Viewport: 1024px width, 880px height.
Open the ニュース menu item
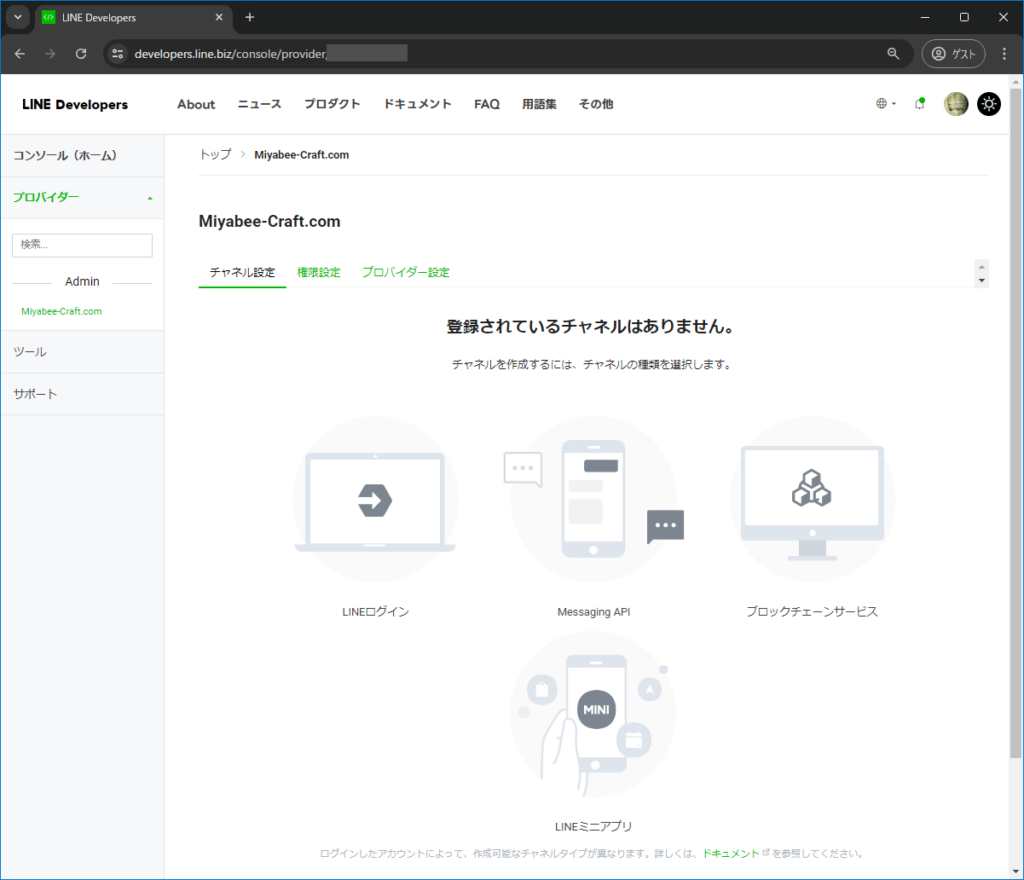point(259,104)
